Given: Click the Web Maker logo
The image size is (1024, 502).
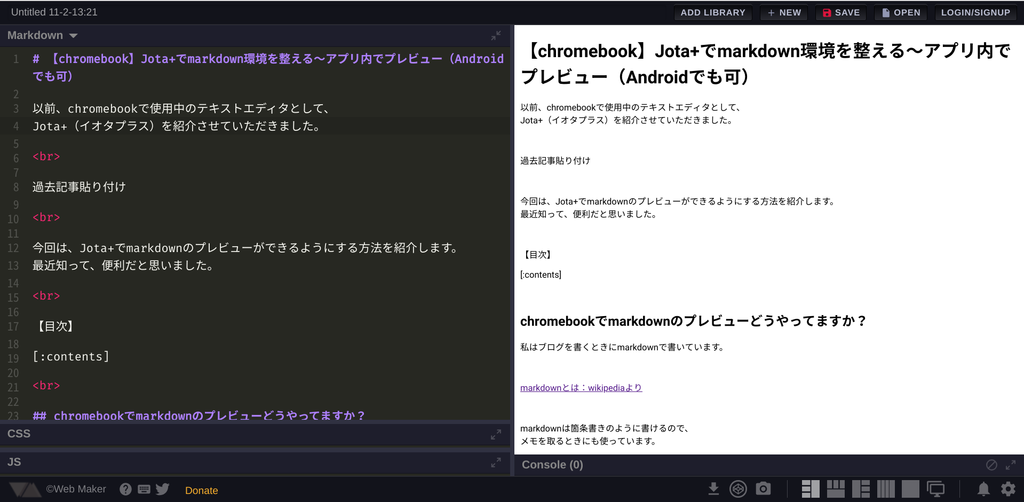Looking at the screenshot, I should pyautogui.click(x=24, y=489).
